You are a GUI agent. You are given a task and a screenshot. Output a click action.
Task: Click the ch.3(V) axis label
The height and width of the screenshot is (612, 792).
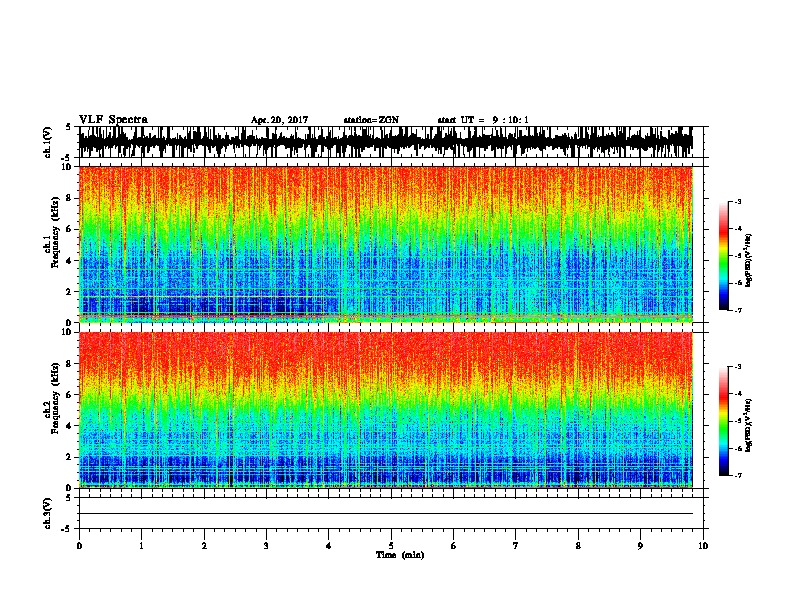[x=47, y=513]
